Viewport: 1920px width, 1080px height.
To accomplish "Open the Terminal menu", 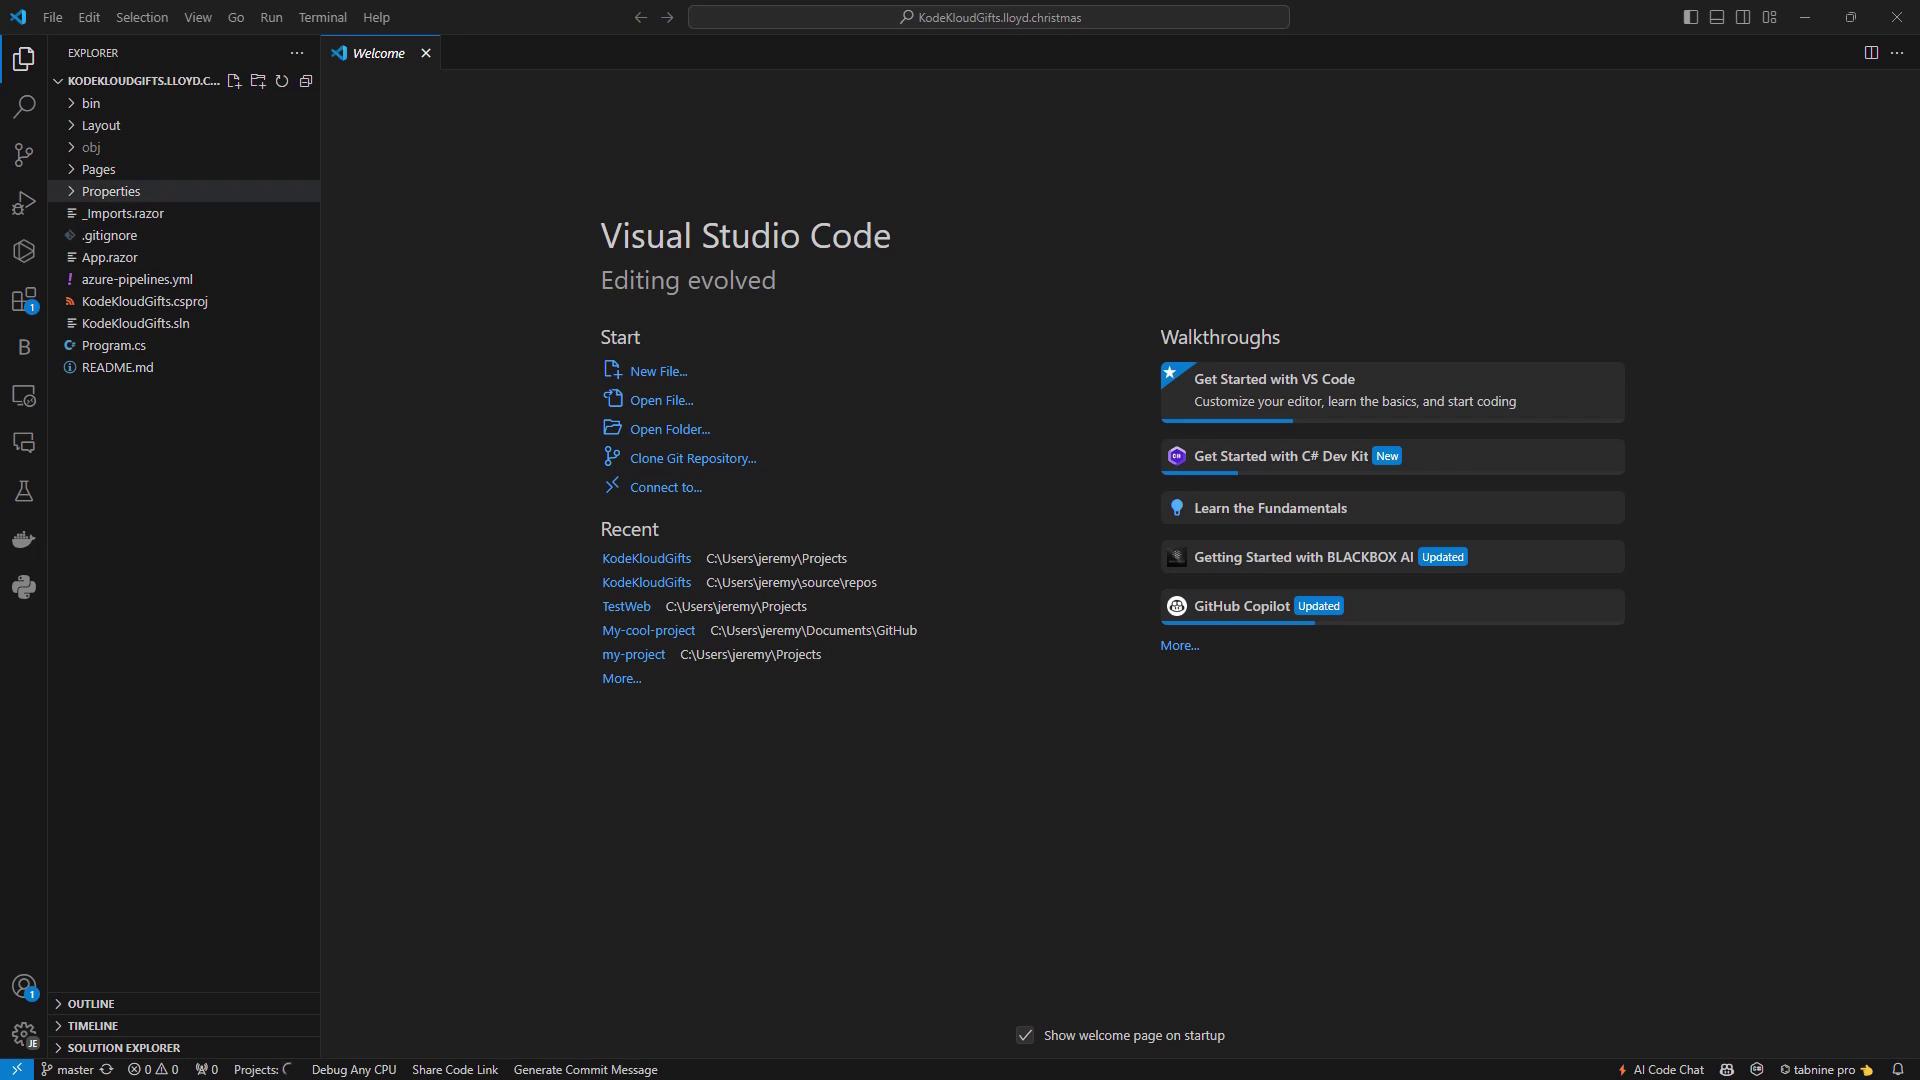I will (x=322, y=17).
